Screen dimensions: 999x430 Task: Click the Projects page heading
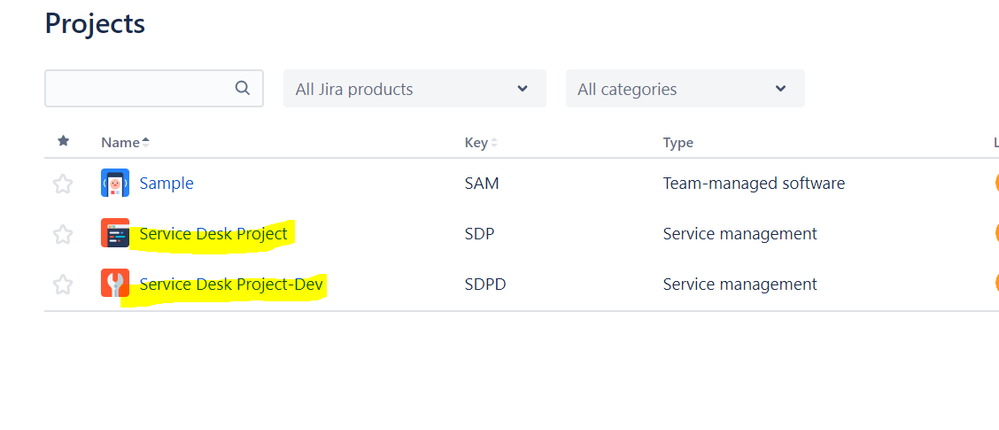95,24
